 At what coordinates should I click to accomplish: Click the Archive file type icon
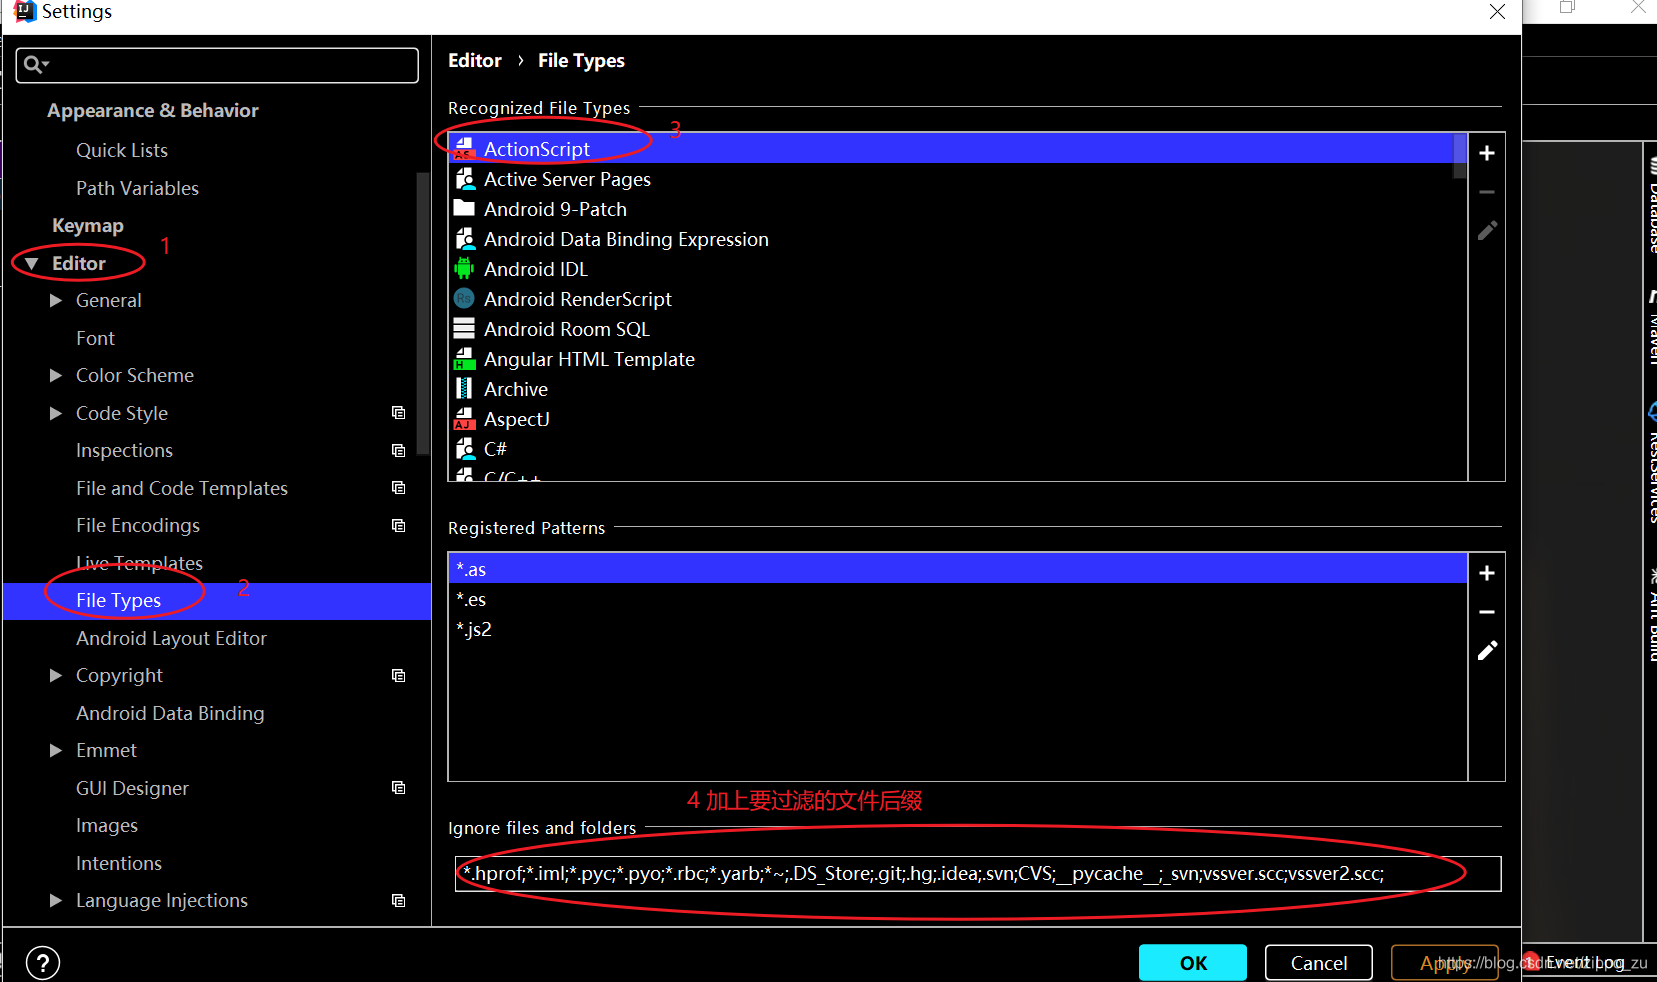tap(464, 388)
